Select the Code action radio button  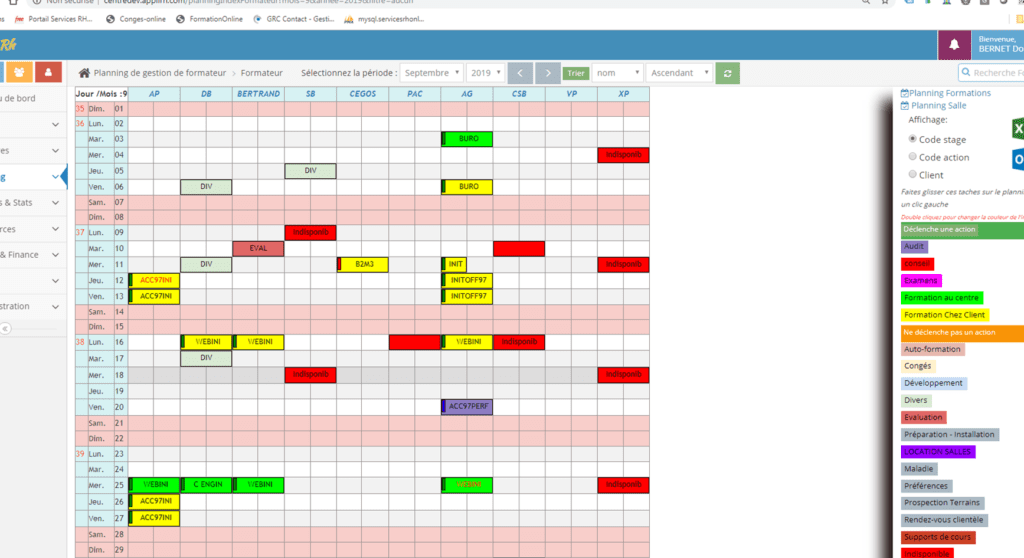click(912, 157)
